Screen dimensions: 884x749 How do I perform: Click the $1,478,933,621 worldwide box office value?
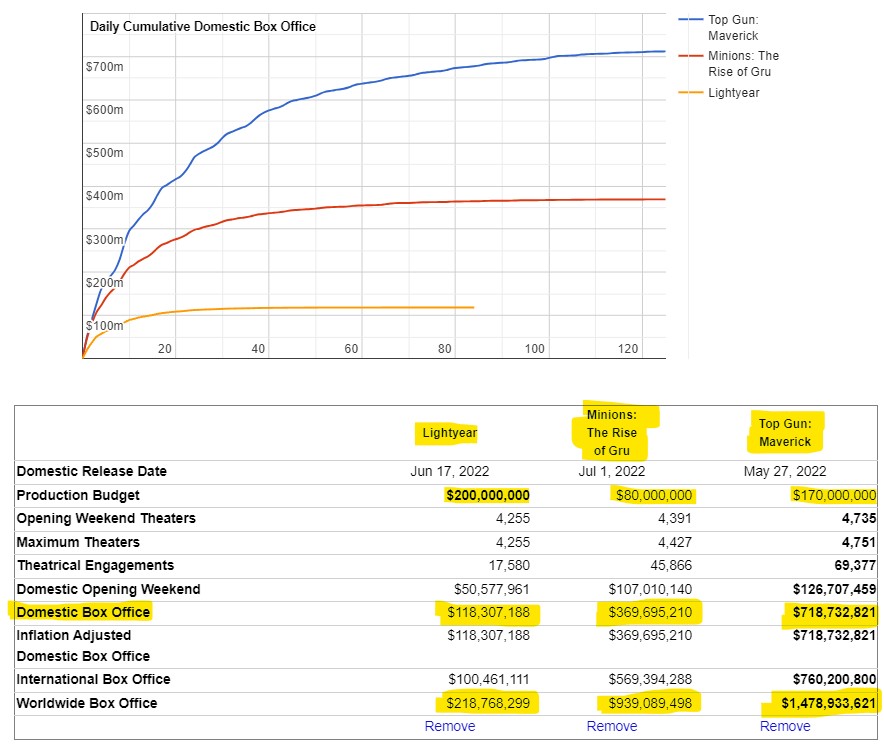[x=829, y=703]
